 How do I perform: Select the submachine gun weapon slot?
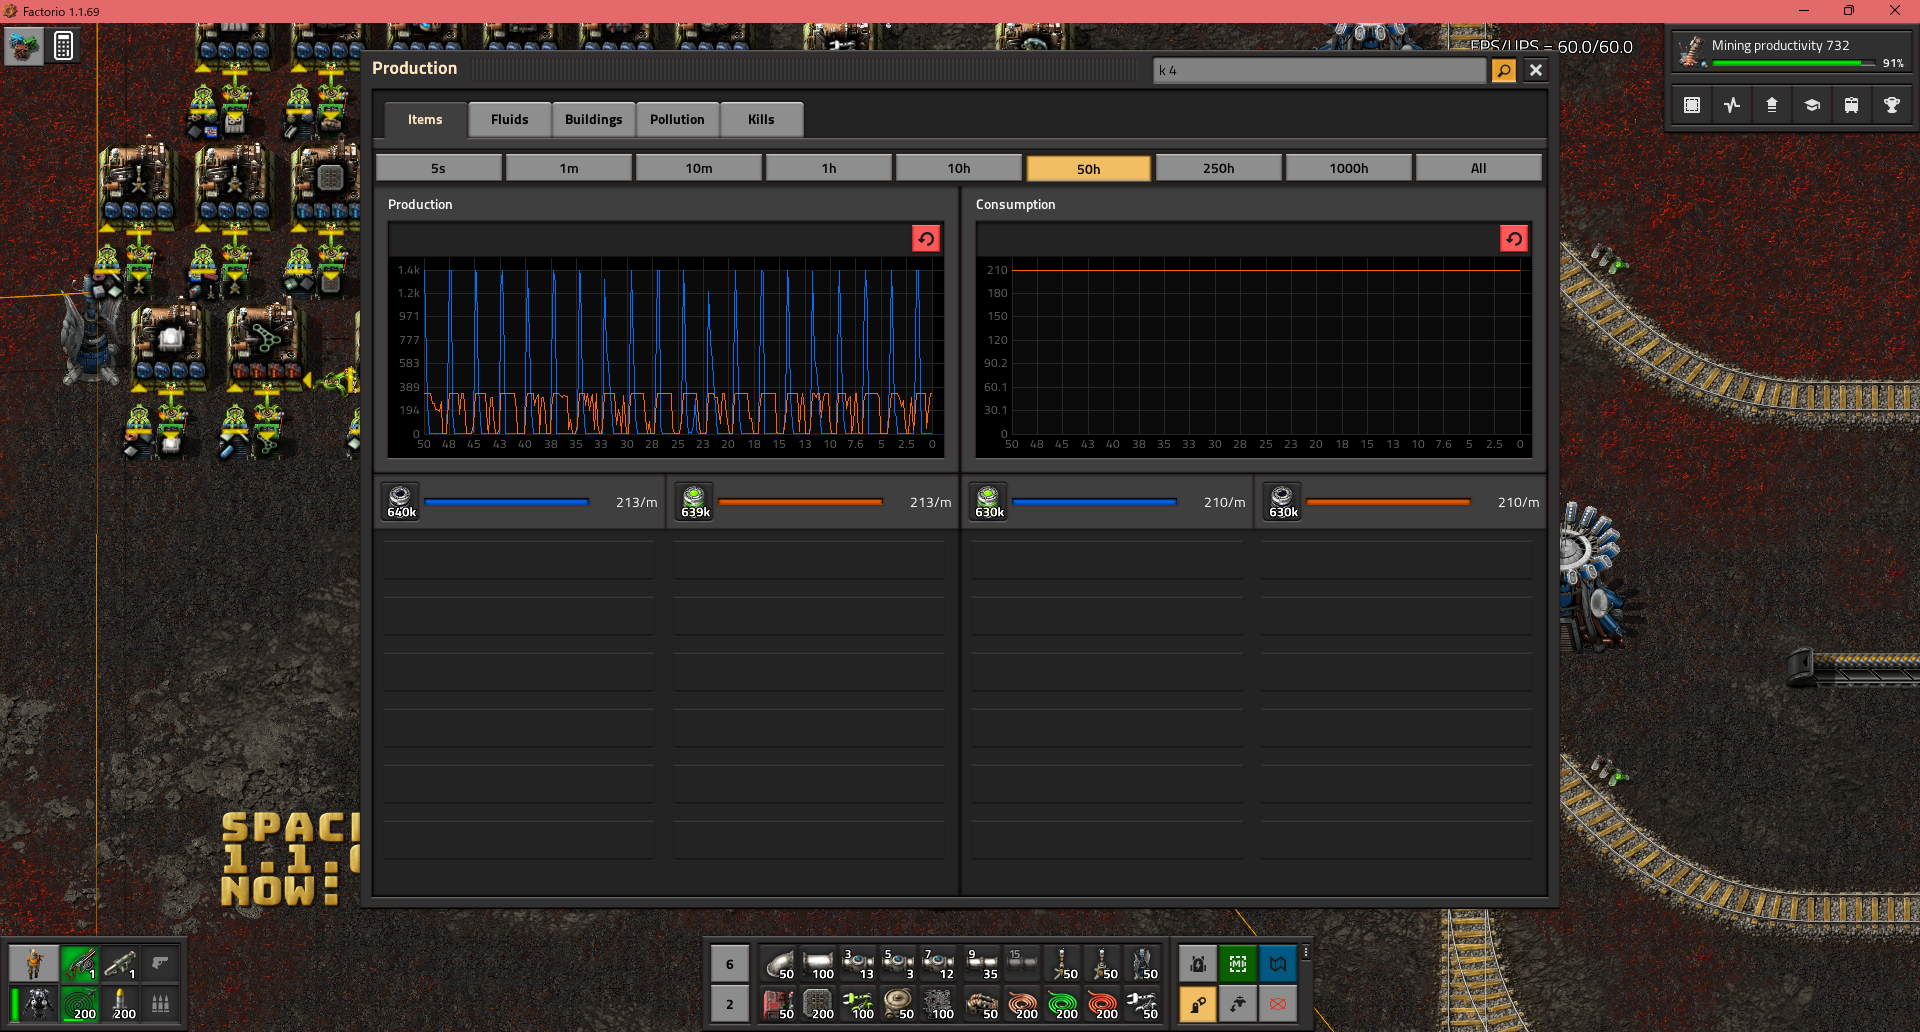[x=80, y=964]
